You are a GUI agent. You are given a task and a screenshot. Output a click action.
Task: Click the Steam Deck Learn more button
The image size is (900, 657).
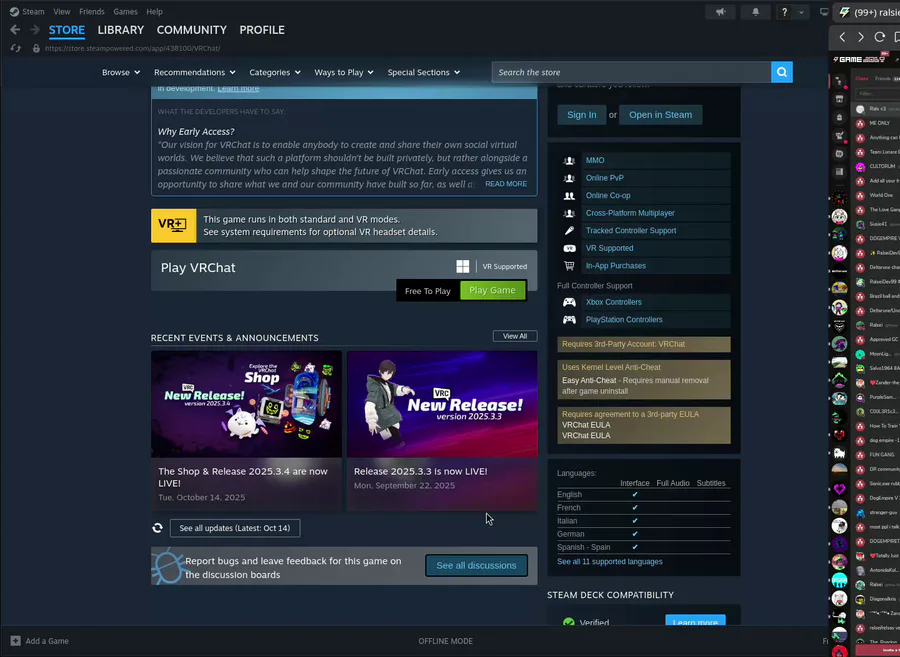click(695, 622)
